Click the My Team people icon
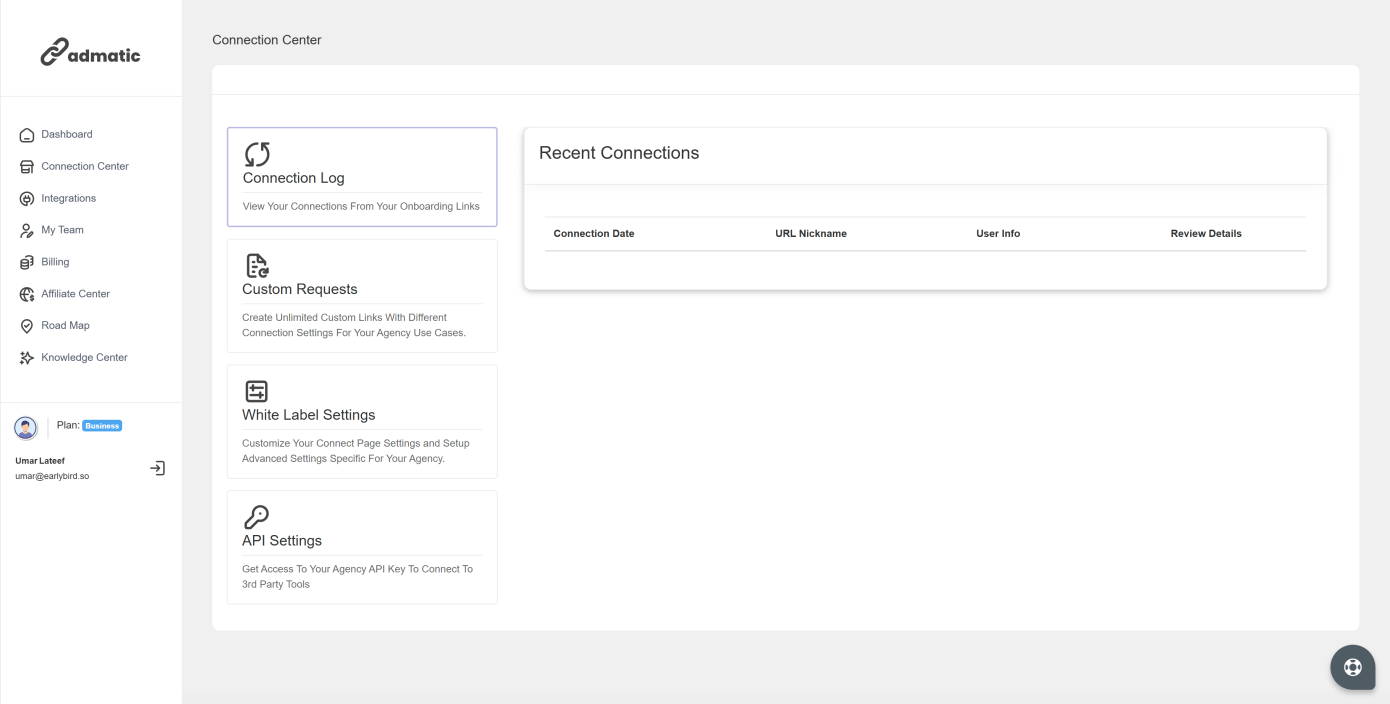Screen dimensions: 1390x704 [27, 231]
